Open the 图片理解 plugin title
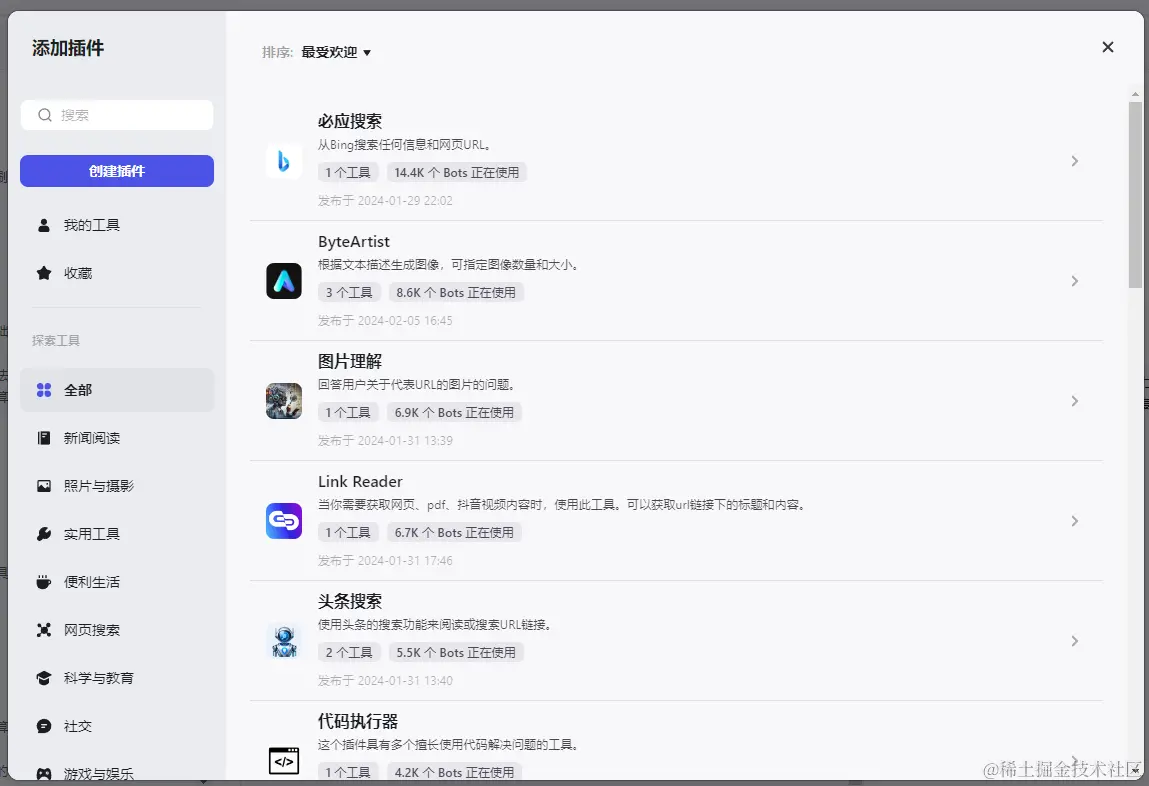This screenshot has height=786, width=1149. coord(350,361)
